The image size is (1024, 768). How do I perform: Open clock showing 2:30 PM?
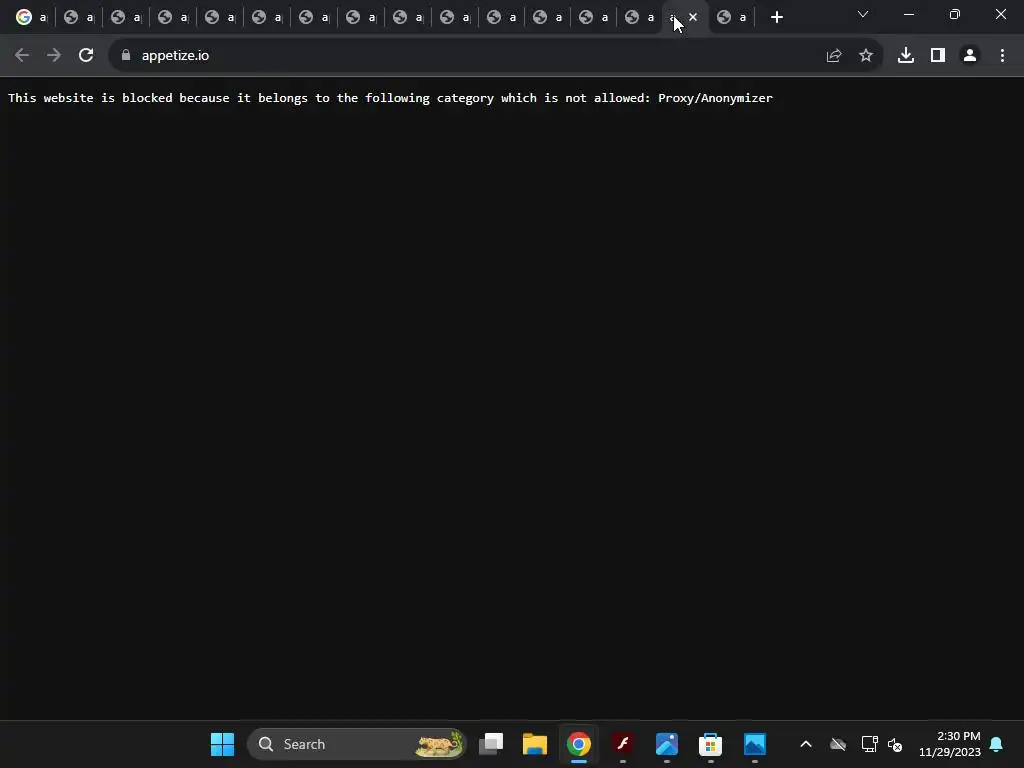(x=950, y=744)
